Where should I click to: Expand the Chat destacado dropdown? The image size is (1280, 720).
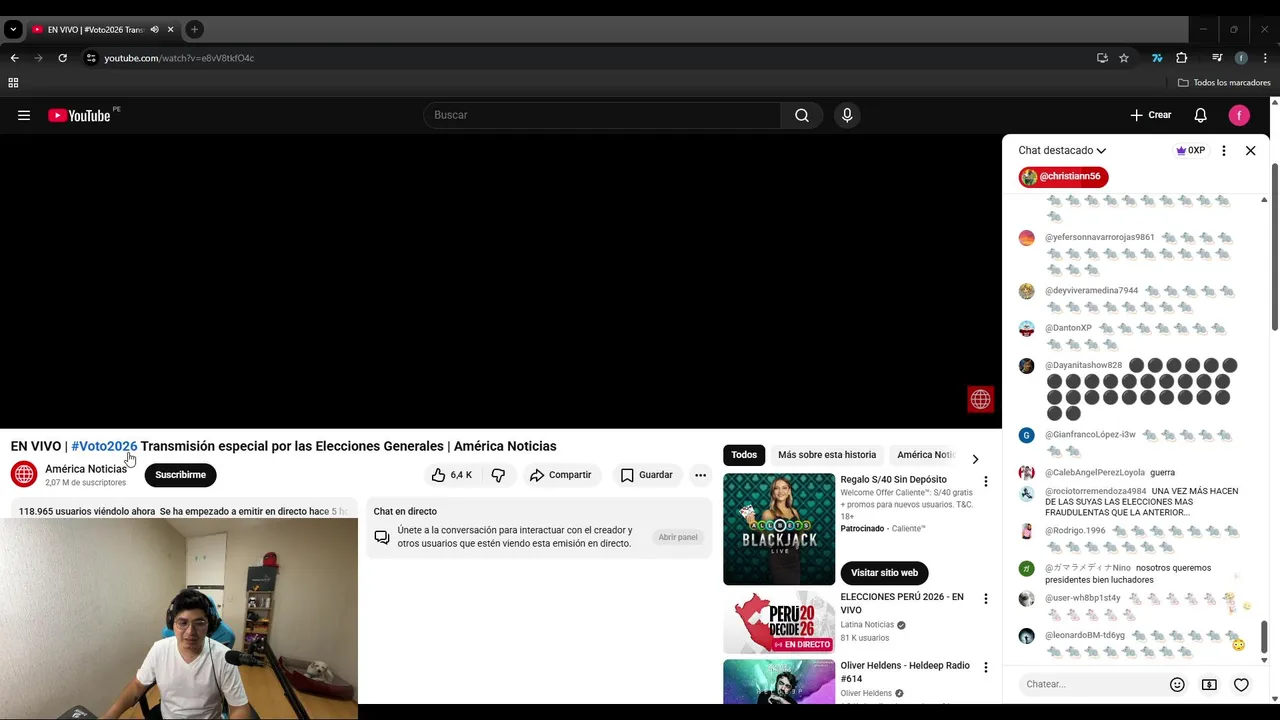[x=1062, y=150]
